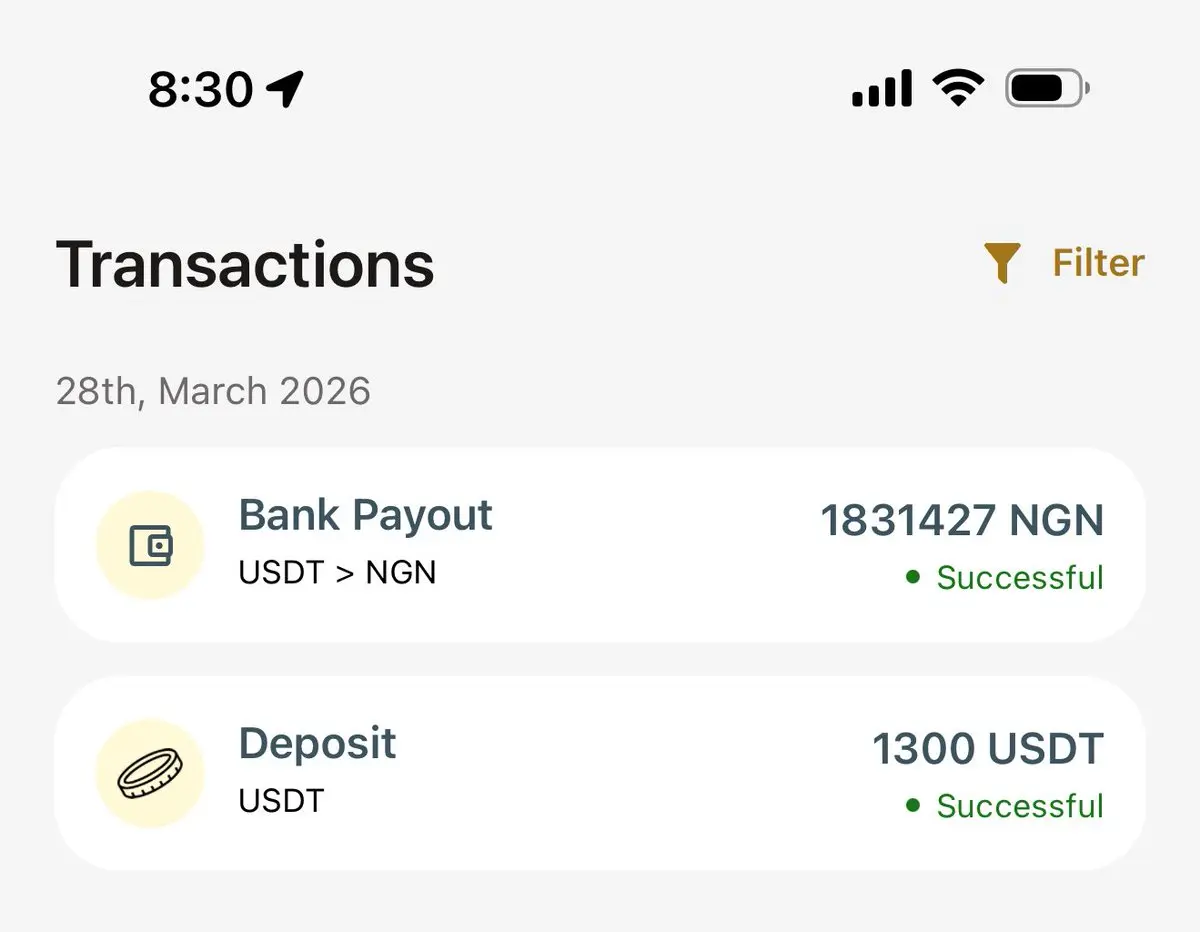The height and width of the screenshot is (932, 1200).
Task: Tap the USDT > NGN subtitle
Action: pyautogui.click(x=337, y=573)
